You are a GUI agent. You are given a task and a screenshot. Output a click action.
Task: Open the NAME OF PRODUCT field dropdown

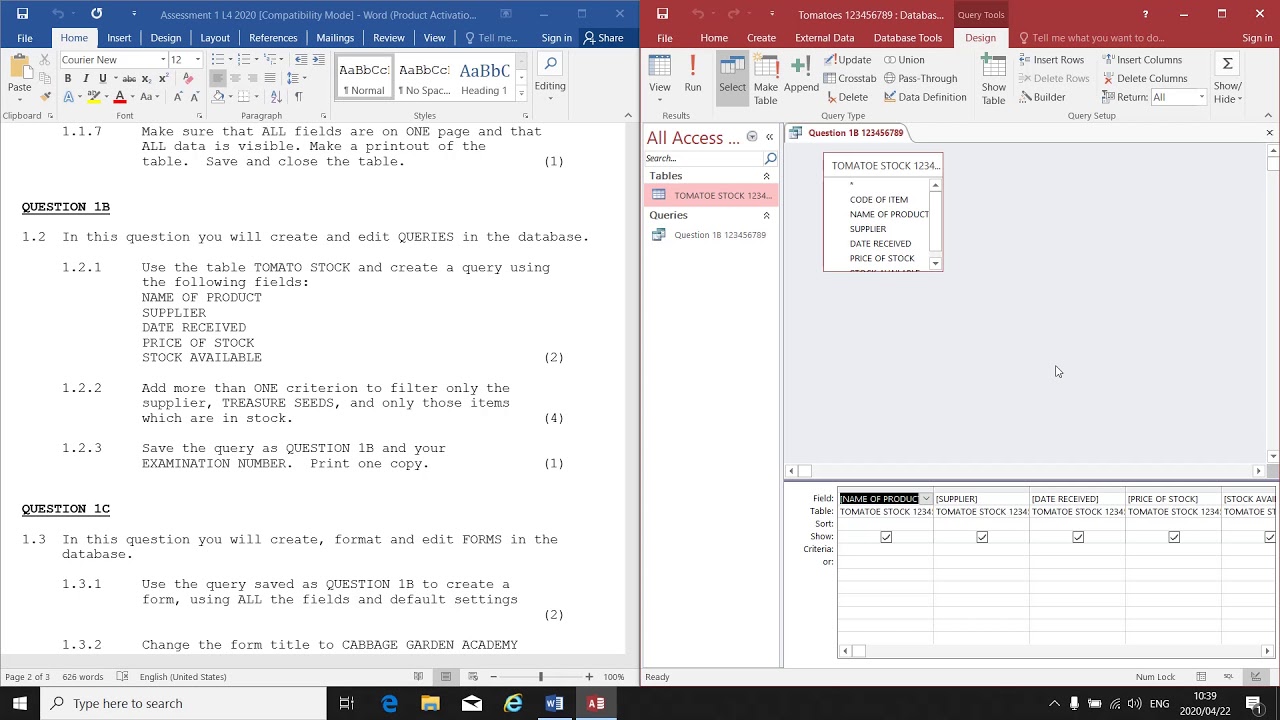(x=926, y=499)
